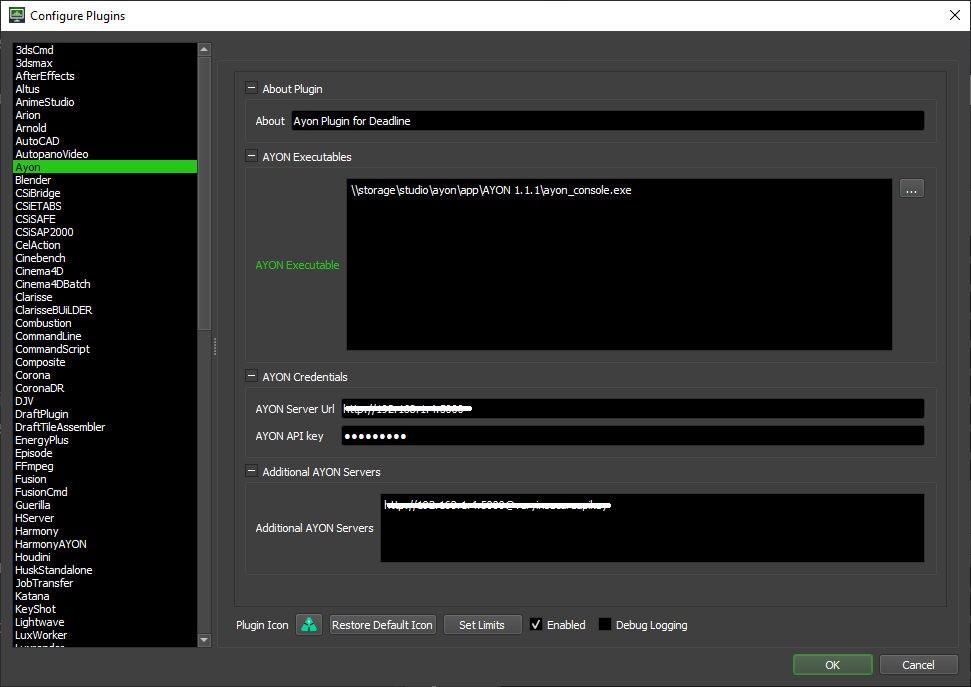
Task: Collapse the AYON Credentials section
Action: (x=251, y=377)
